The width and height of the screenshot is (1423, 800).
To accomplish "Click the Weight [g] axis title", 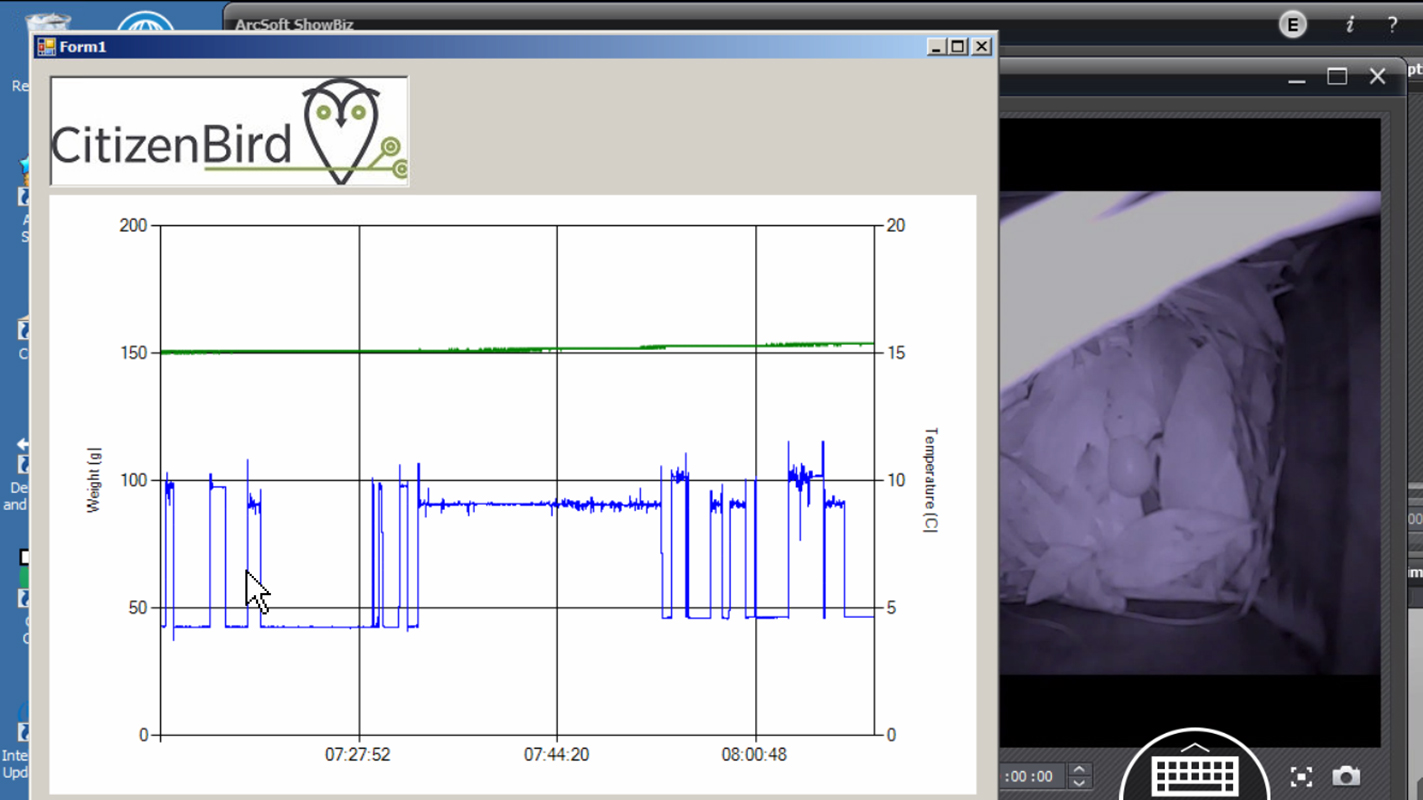I will pyautogui.click(x=94, y=481).
